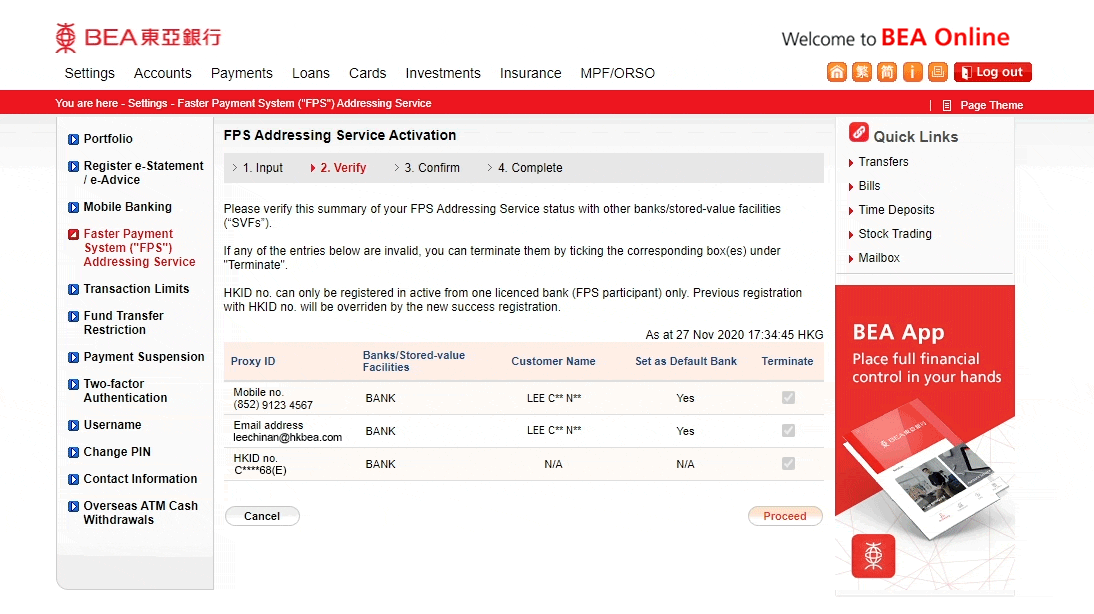Select step 1. Input
The width and height of the screenshot is (1094, 614).
pos(262,168)
